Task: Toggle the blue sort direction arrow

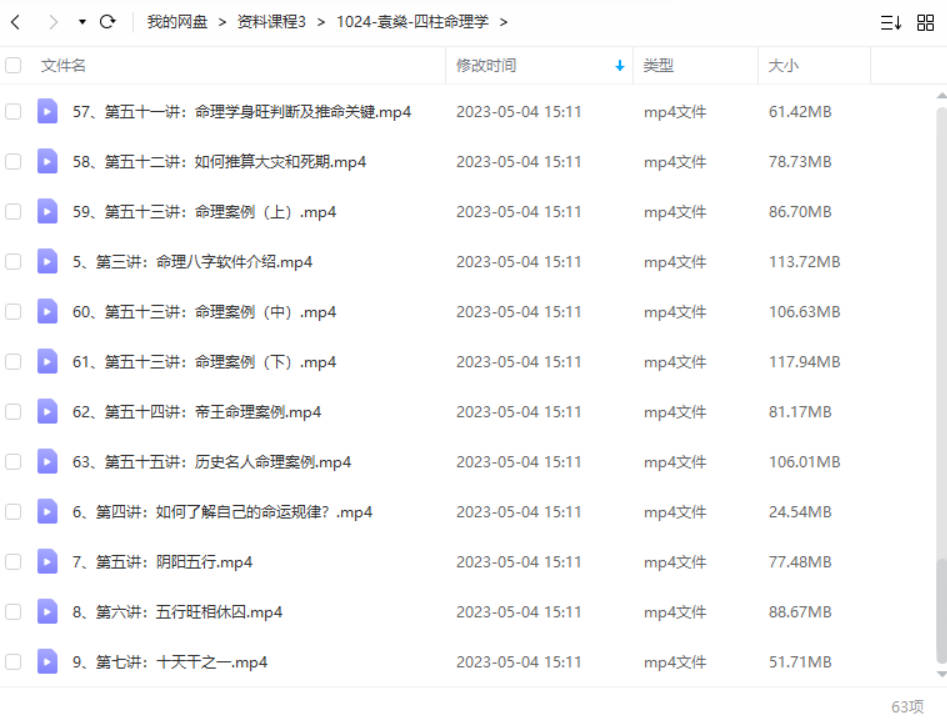Action: pos(620,66)
